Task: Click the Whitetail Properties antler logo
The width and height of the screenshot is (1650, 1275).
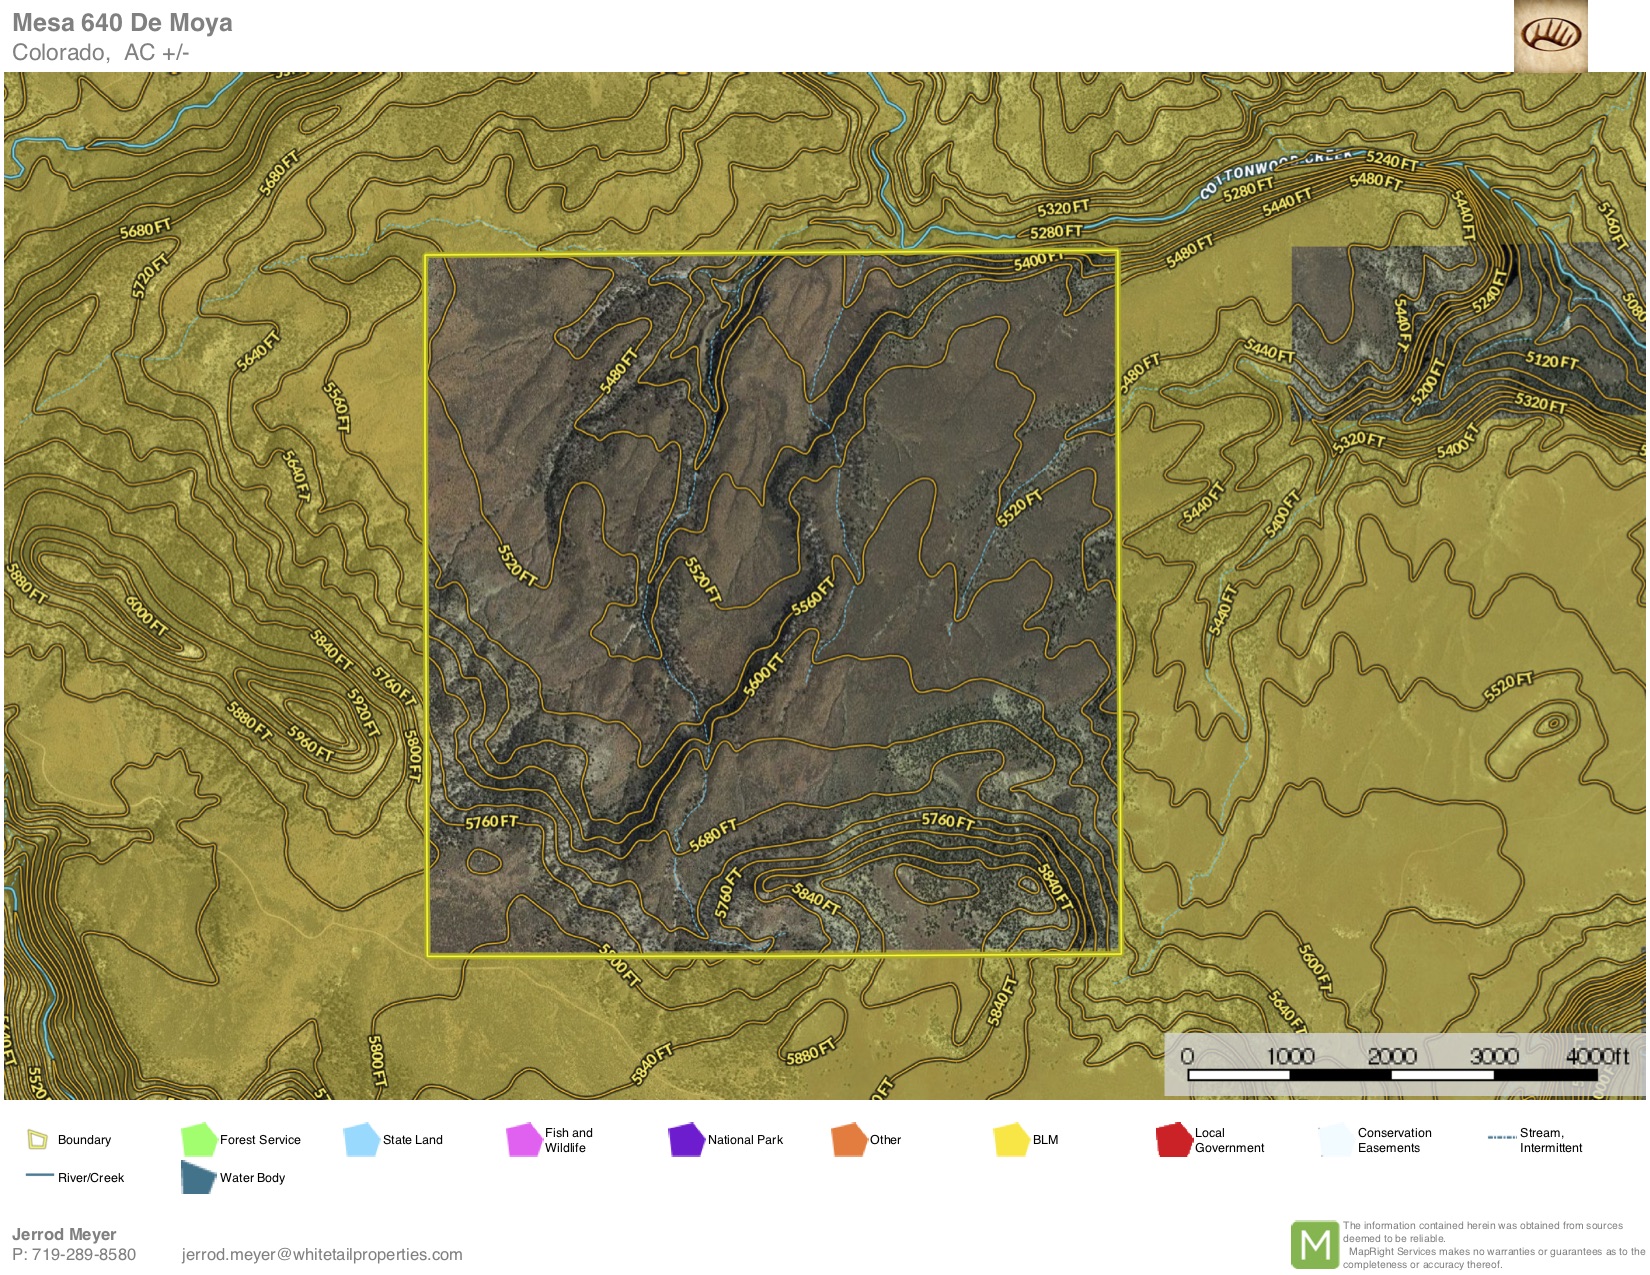Action: (1550, 36)
